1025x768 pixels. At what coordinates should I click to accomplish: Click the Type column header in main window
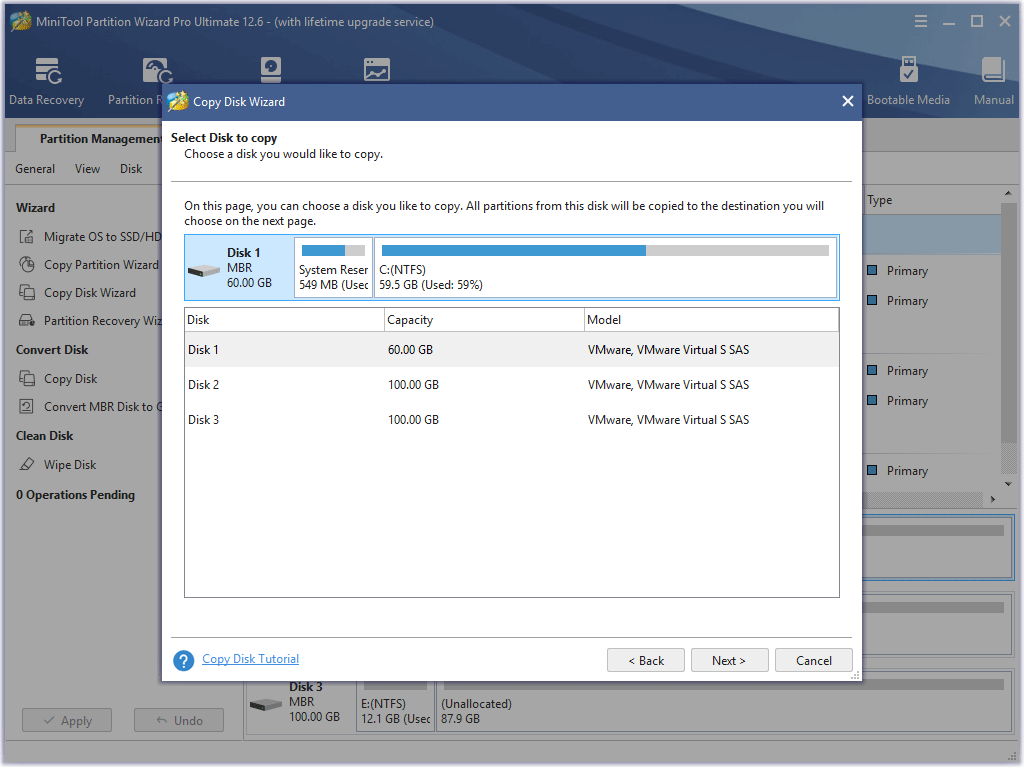(x=879, y=200)
